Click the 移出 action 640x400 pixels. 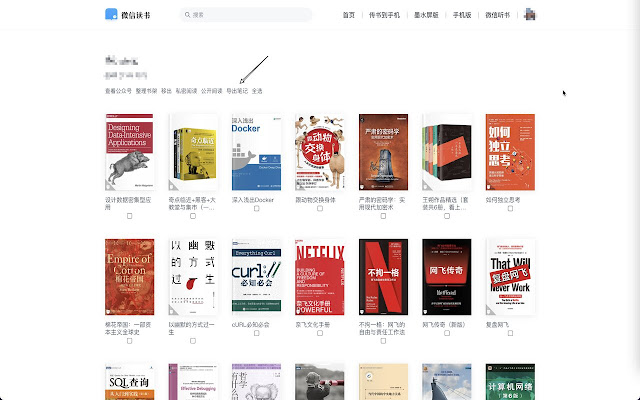pyautogui.click(x=167, y=91)
